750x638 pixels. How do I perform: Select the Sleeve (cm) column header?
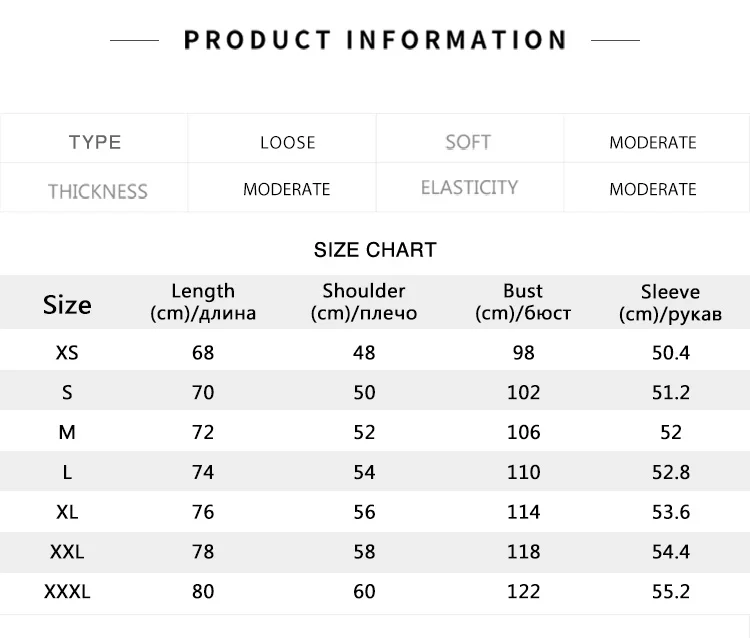click(x=670, y=303)
